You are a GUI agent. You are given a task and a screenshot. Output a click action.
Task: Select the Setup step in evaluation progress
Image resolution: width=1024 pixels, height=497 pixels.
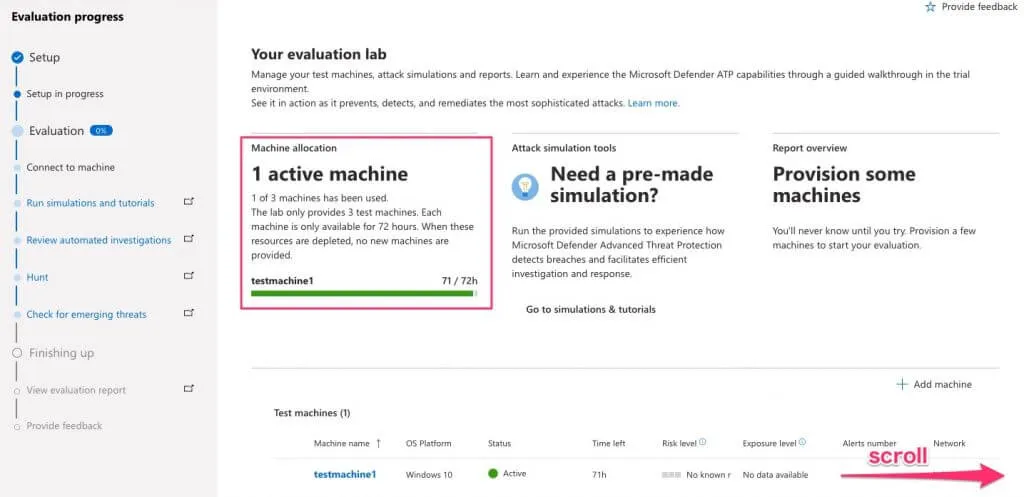(x=44, y=57)
